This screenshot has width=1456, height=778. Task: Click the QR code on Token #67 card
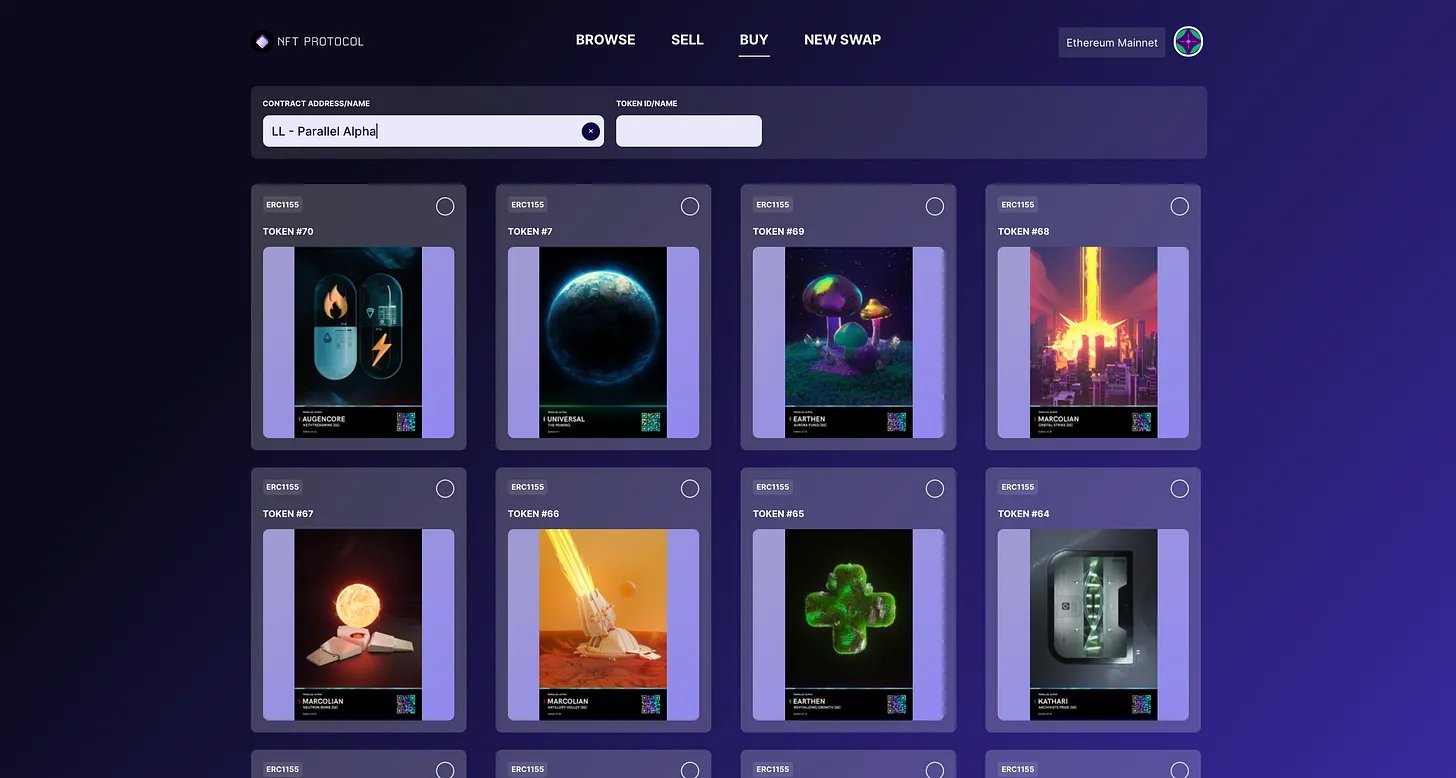pos(406,704)
